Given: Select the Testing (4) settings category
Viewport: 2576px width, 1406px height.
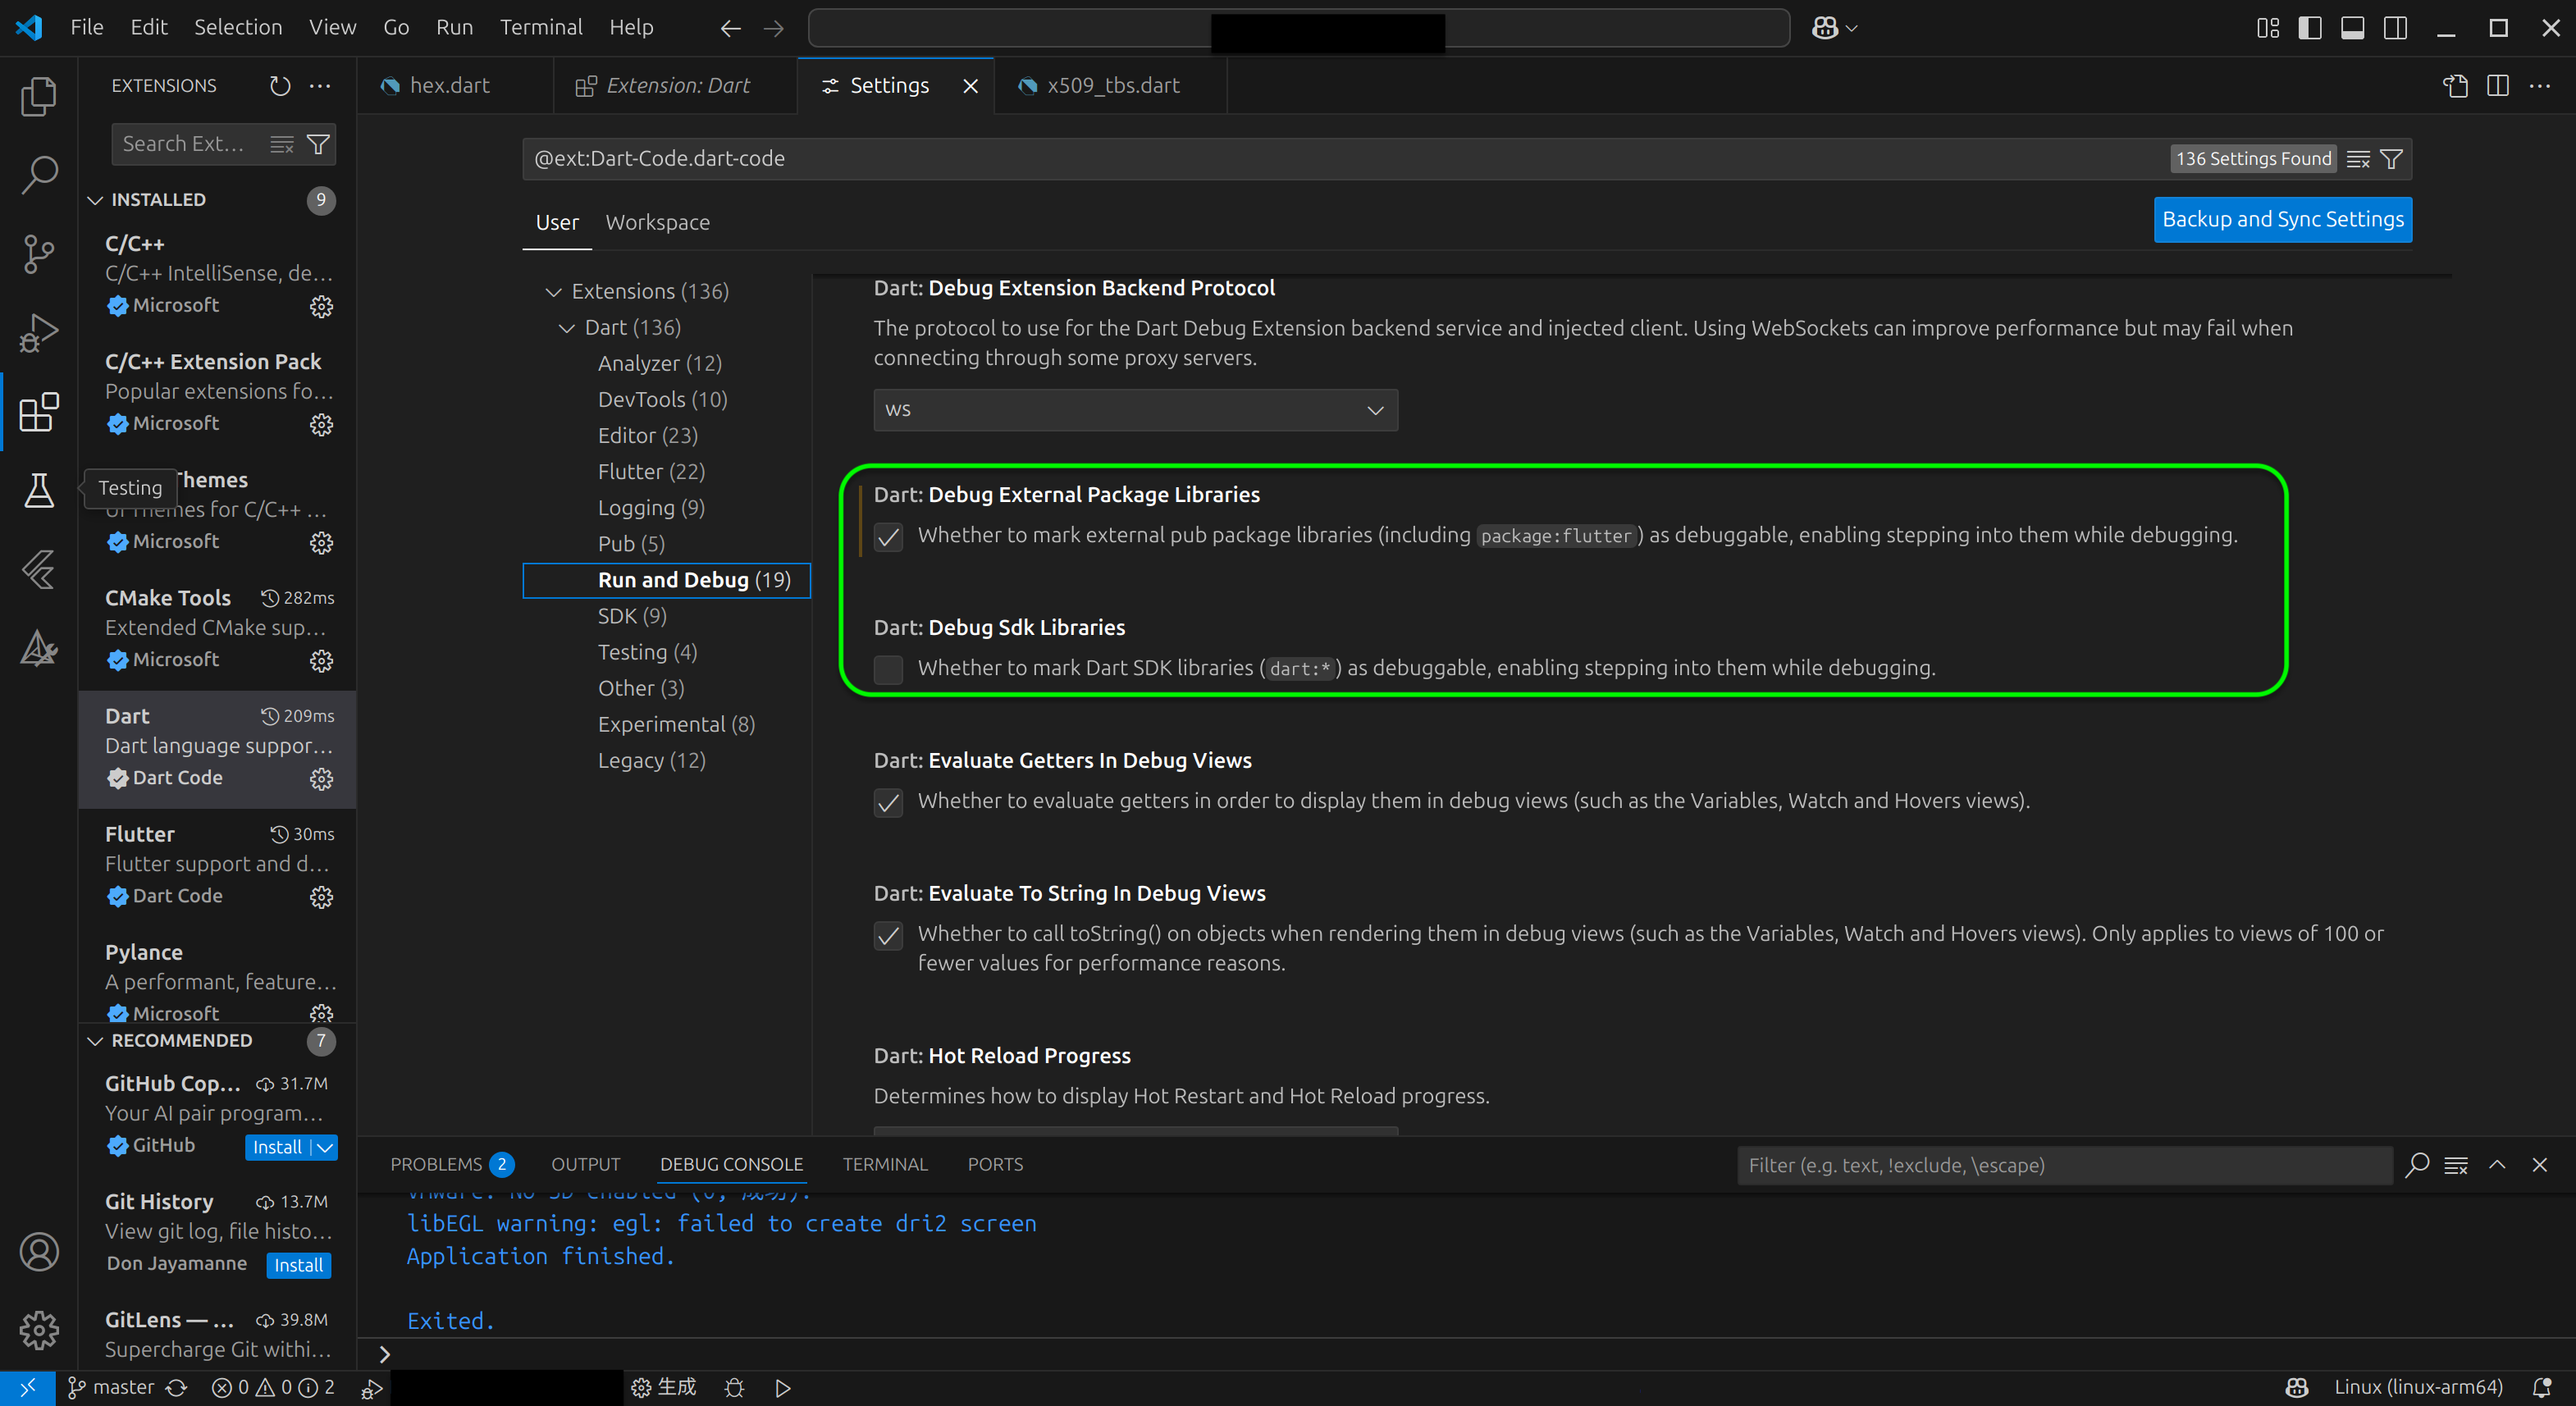Looking at the screenshot, I should point(647,653).
